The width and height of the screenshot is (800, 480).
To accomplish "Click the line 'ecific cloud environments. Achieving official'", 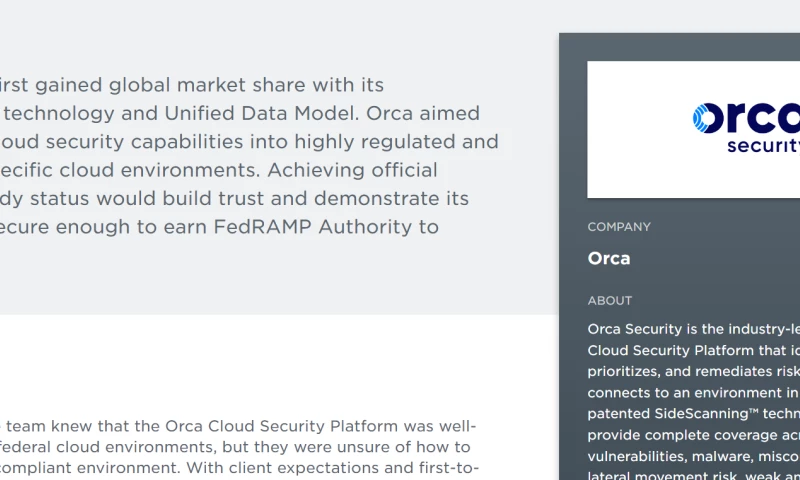I will tap(219, 170).
